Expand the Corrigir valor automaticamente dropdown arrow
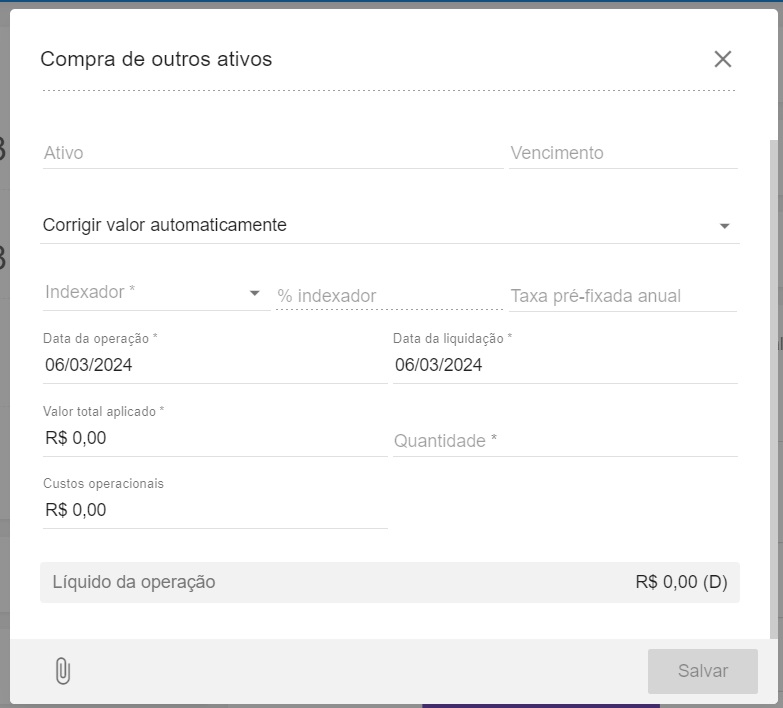The image size is (783, 708). tap(725, 226)
